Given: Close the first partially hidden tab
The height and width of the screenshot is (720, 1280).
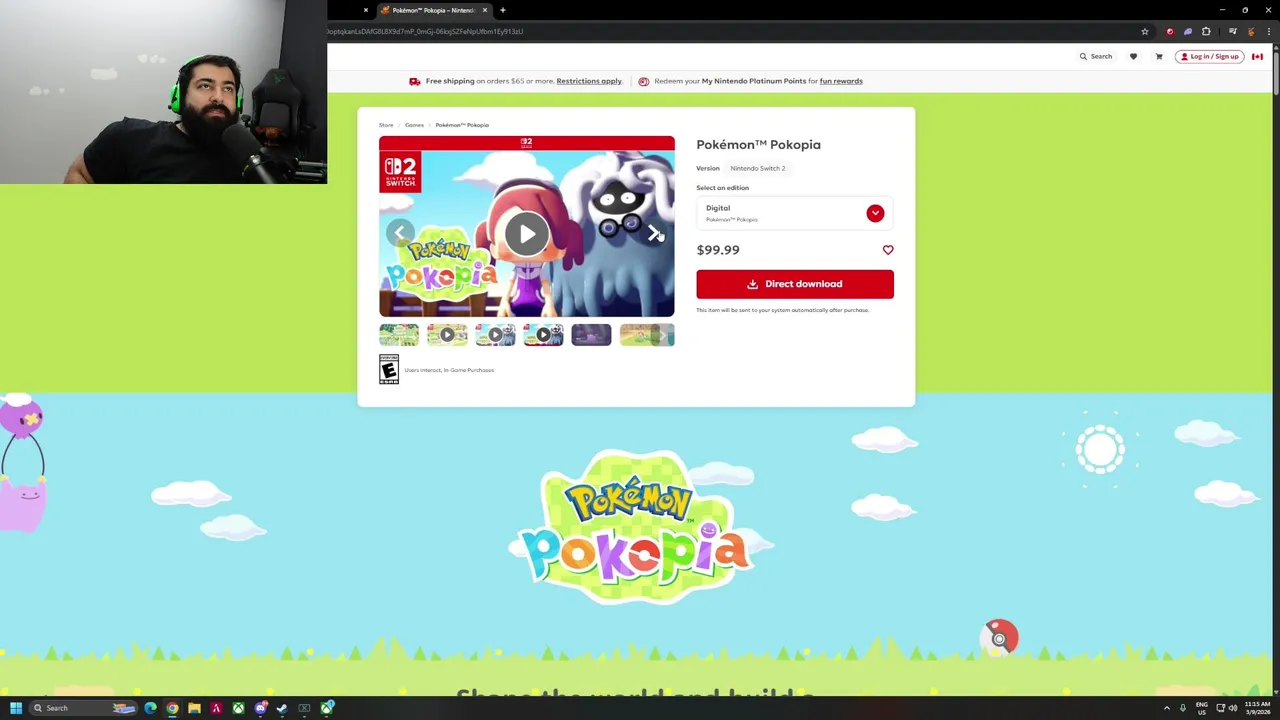Looking at the screenshot, I should 366,10.
